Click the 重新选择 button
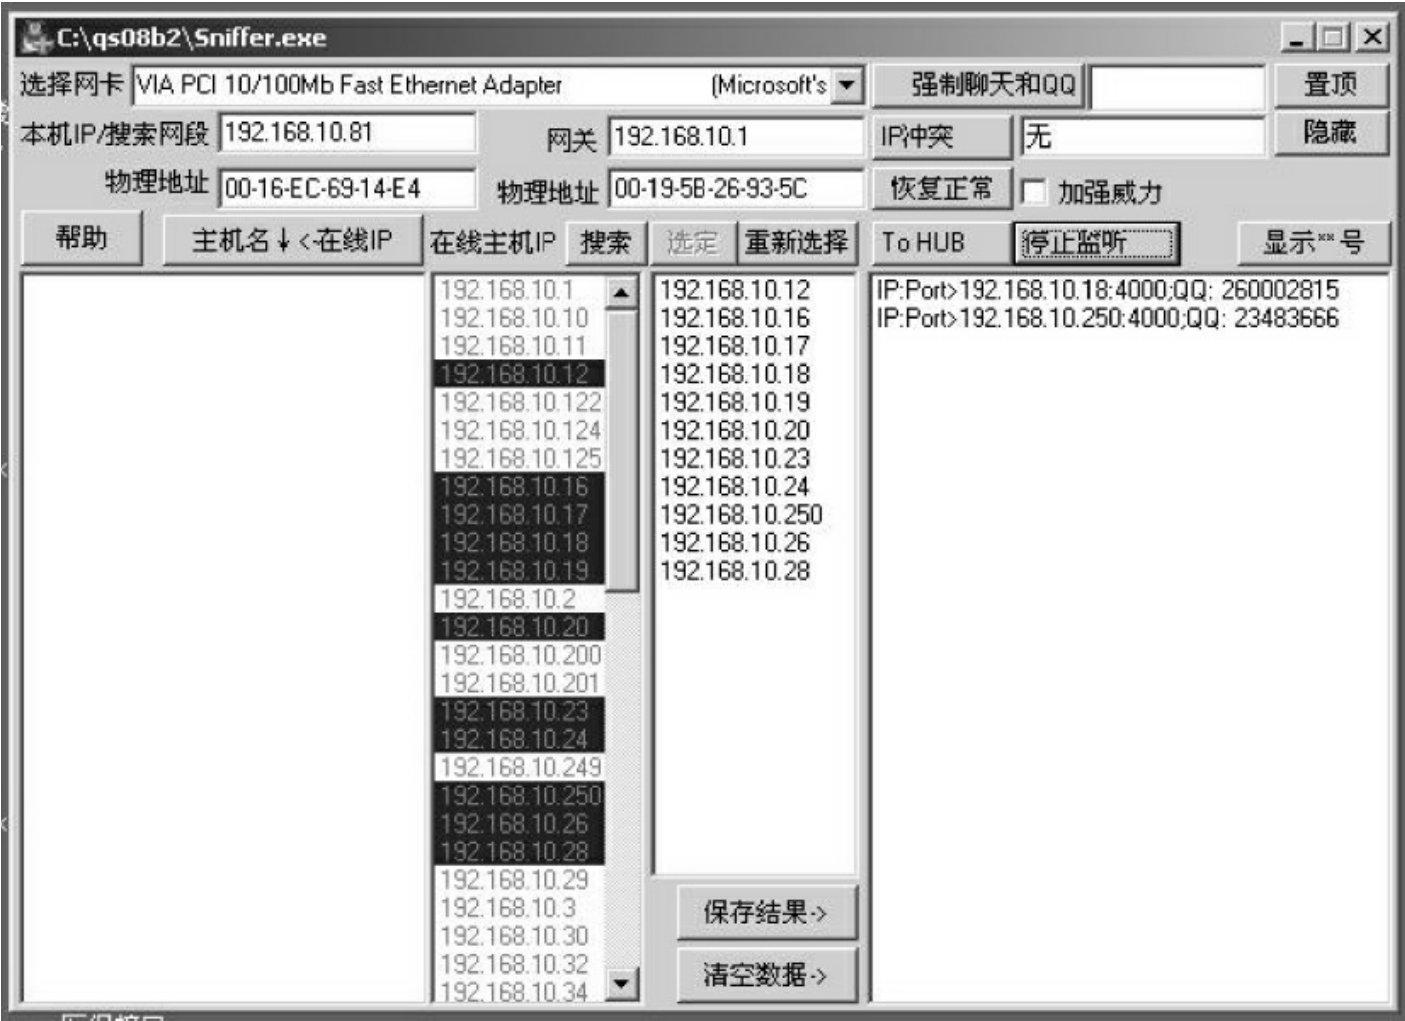1405x1021 pixels. [x=796, y=242]
